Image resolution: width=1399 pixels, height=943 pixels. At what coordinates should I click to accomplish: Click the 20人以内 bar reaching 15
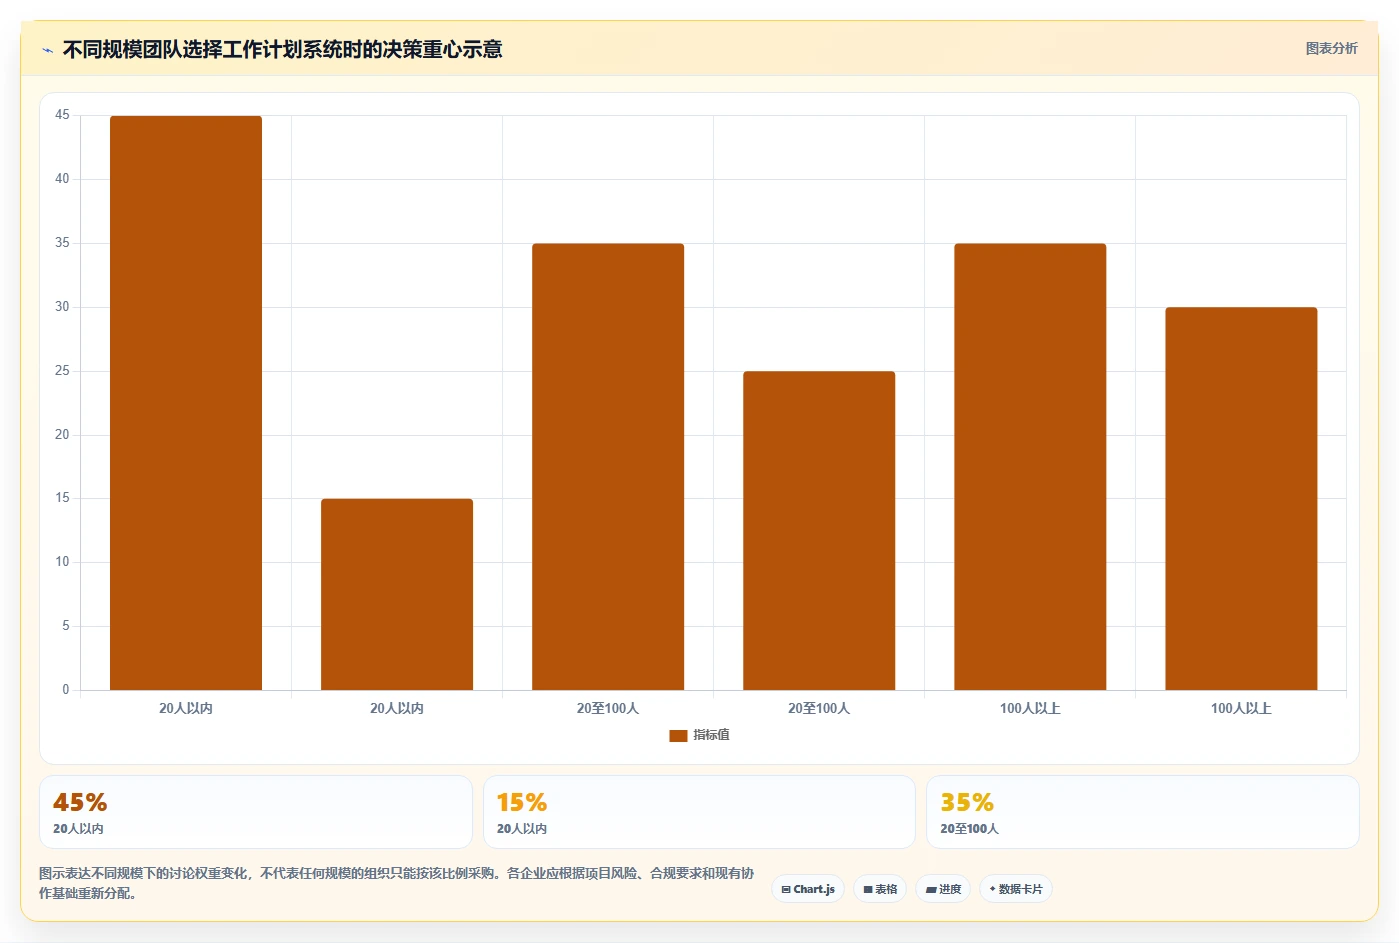pyautogui.click(x=397, y=594)
